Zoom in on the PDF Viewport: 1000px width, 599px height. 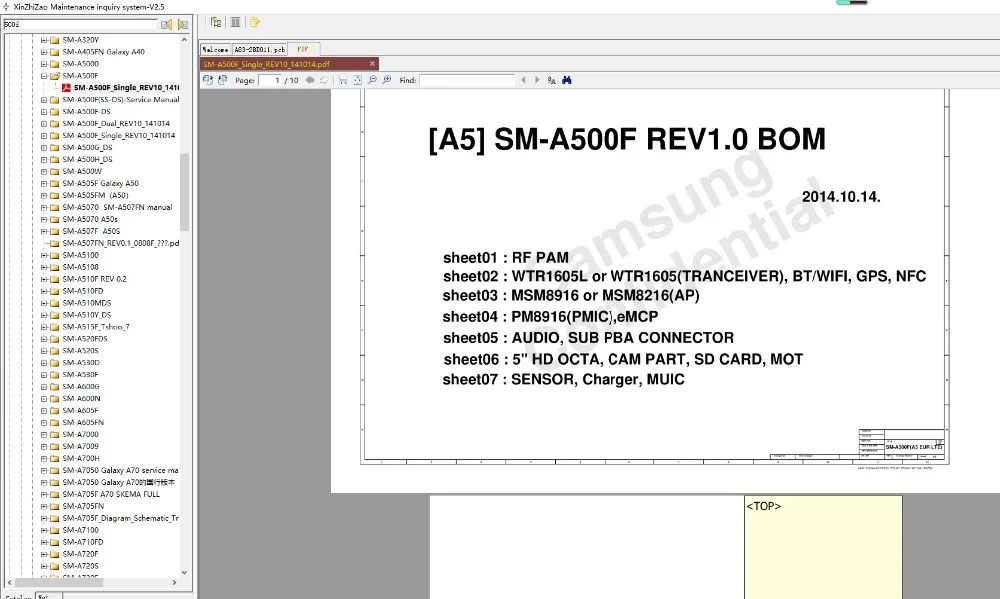[386, 80]
